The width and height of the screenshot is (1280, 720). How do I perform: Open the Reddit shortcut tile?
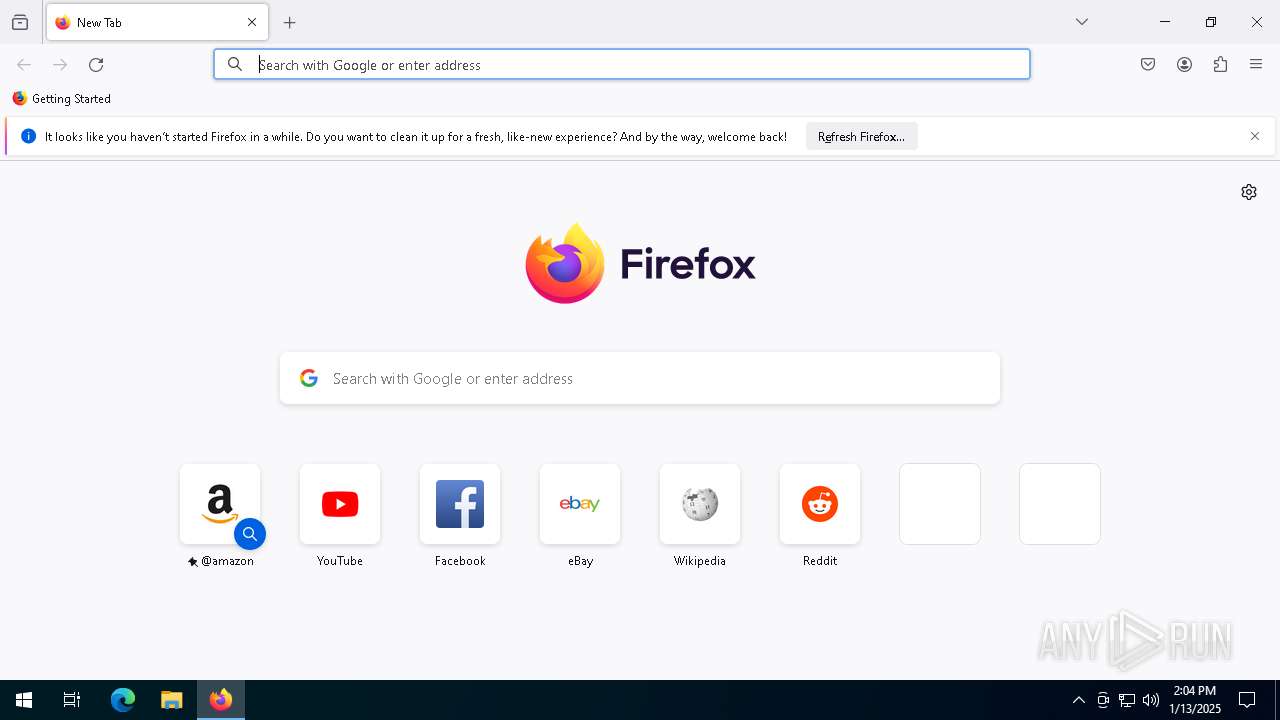[820, 504]
